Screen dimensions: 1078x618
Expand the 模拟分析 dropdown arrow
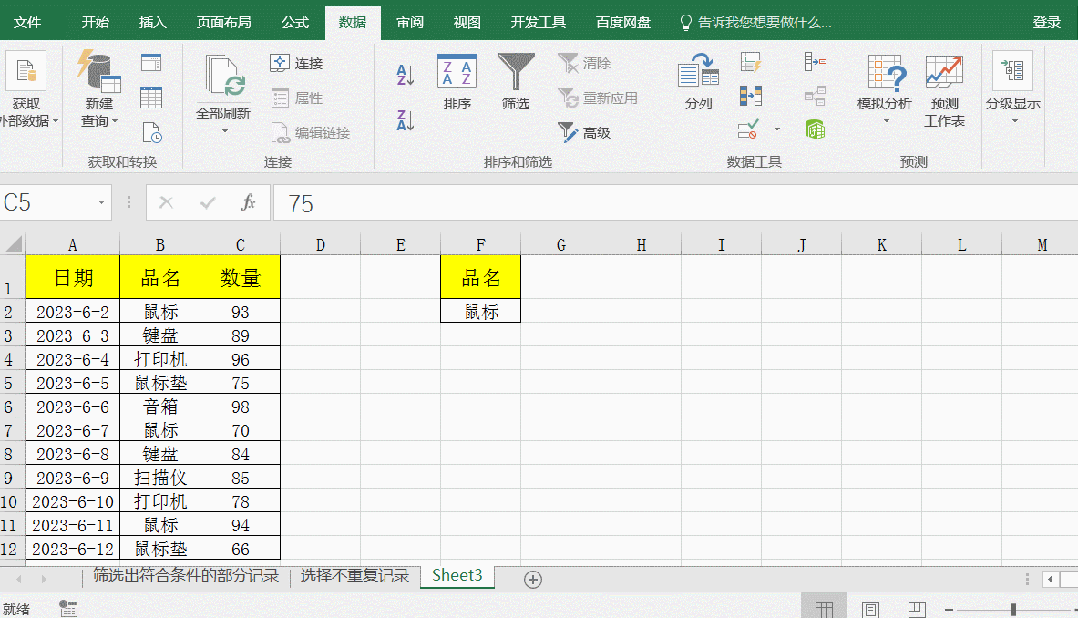[x=886, y=122]
